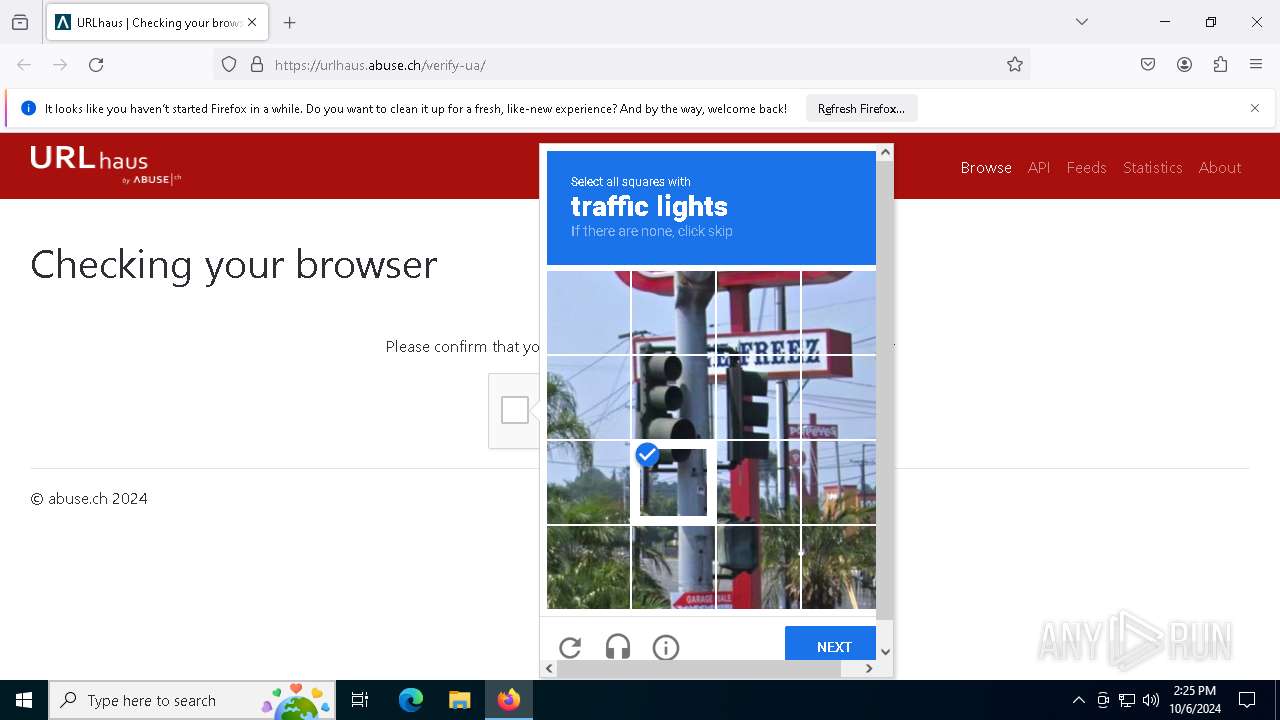This screenshot has width=1280, height=720.
Task: Open a new browser tab
Action: pos(290,22)
